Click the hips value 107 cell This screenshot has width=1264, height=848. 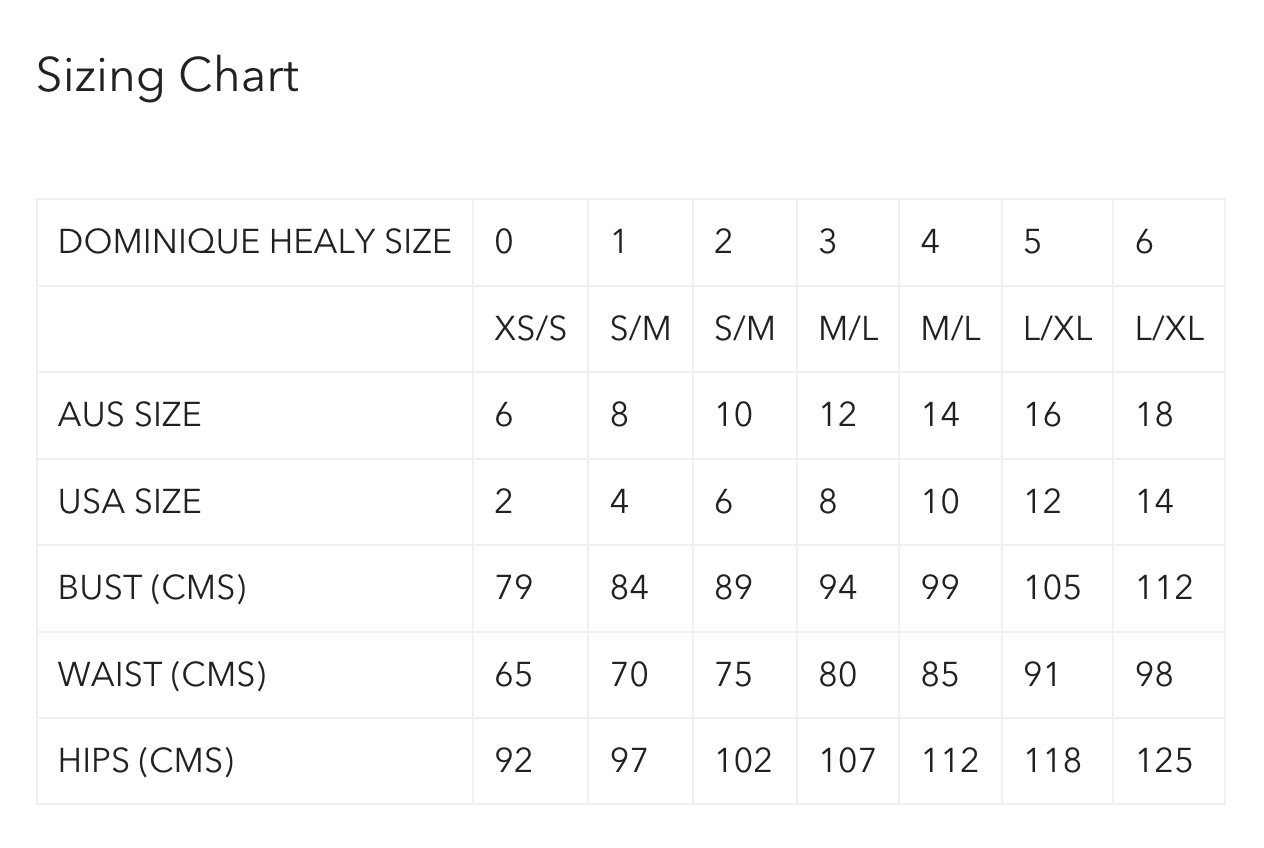tap(847, 761)
